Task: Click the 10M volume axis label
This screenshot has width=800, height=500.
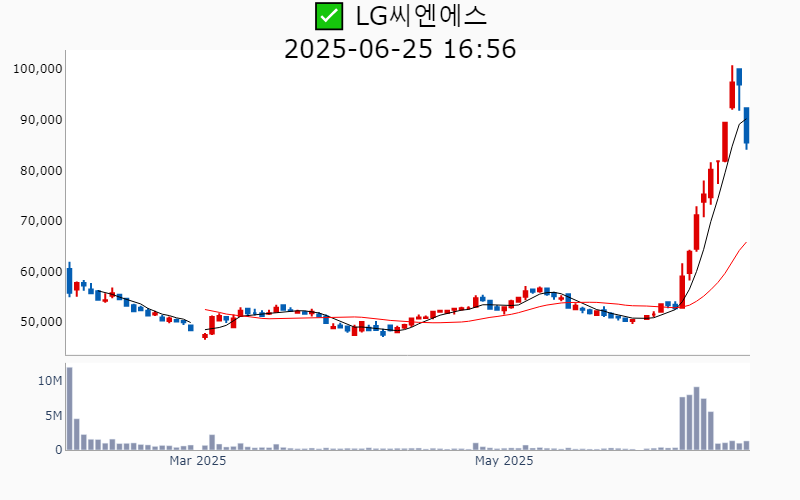Action: click(50, 381)
